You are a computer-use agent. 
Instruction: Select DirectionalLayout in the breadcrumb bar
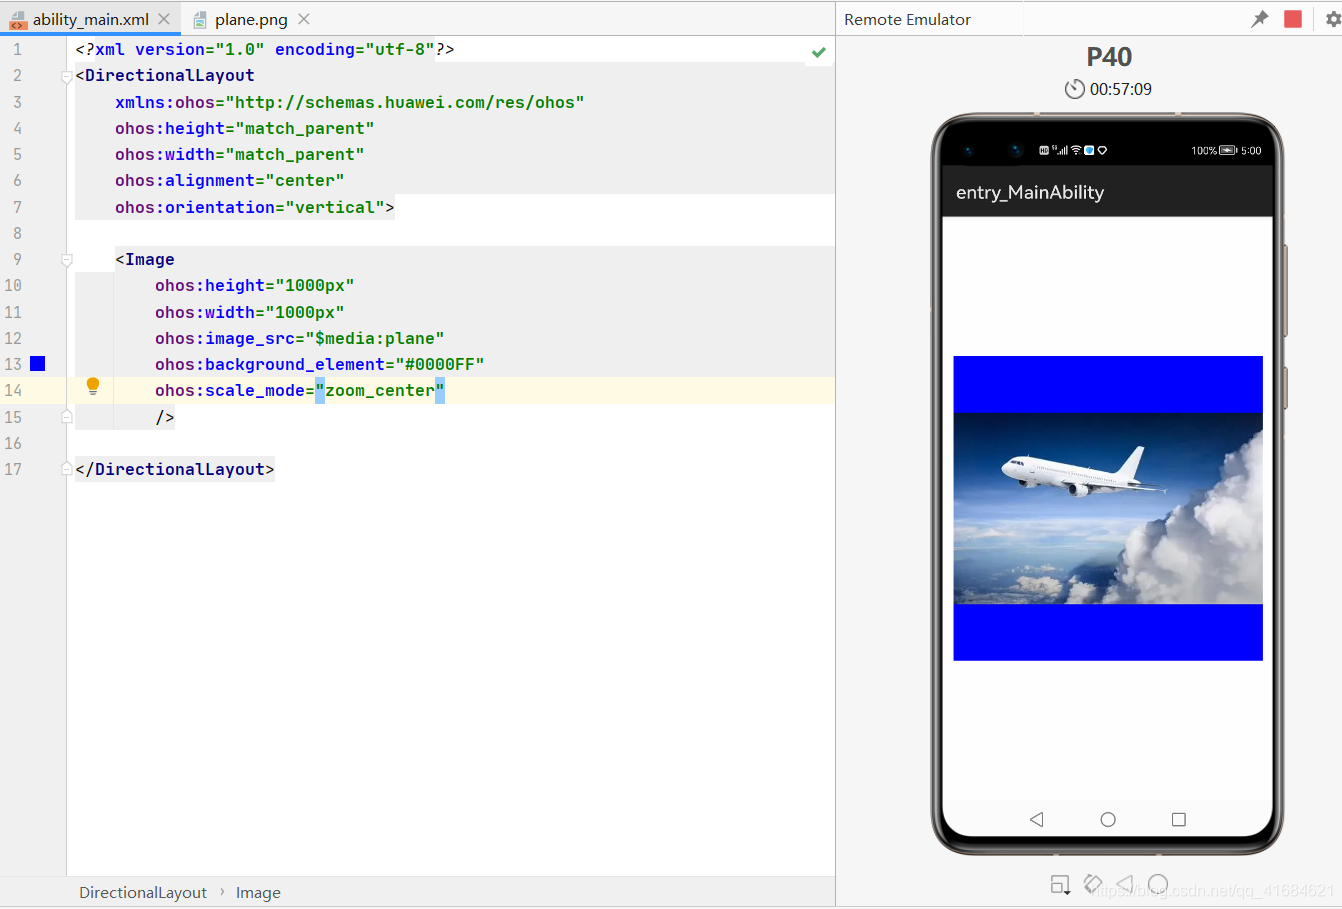coord(143,893)
